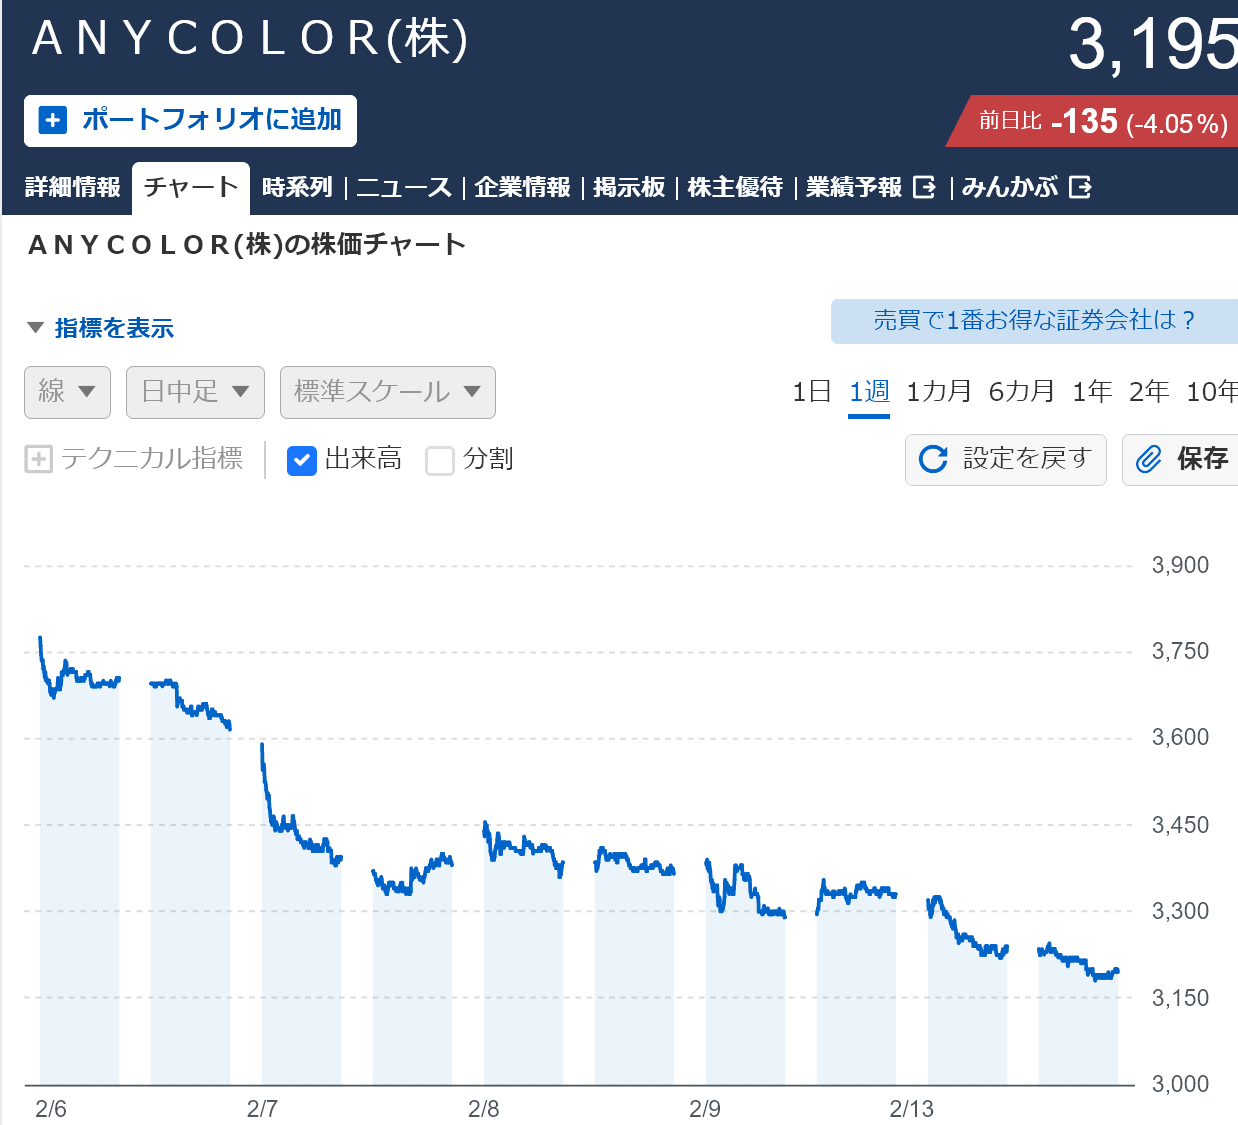This screenshot has width=1238, height=1125.
Task: Click the 3,450 price axis label
Action: click(1180, 825)
